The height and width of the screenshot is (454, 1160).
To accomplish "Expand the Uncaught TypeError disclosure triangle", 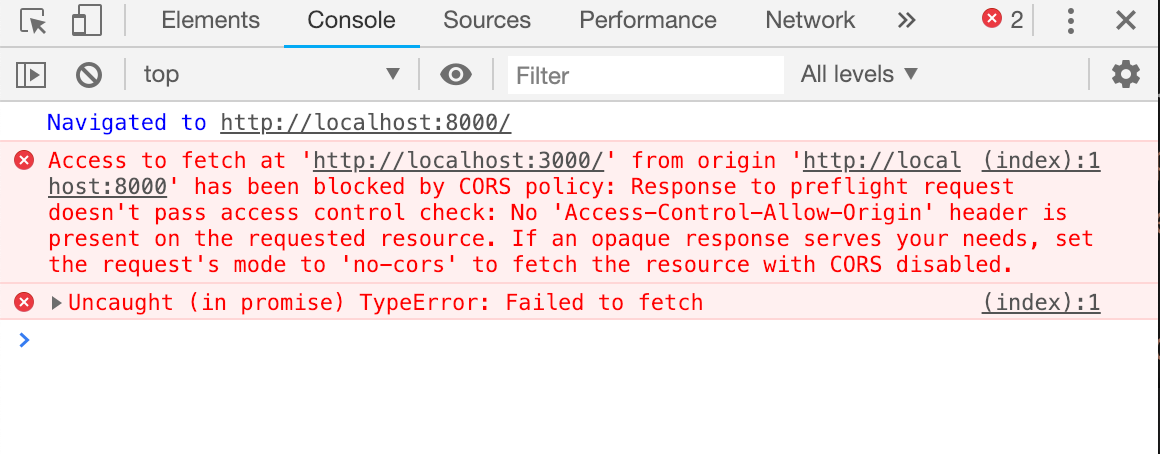I will [56, 302].
